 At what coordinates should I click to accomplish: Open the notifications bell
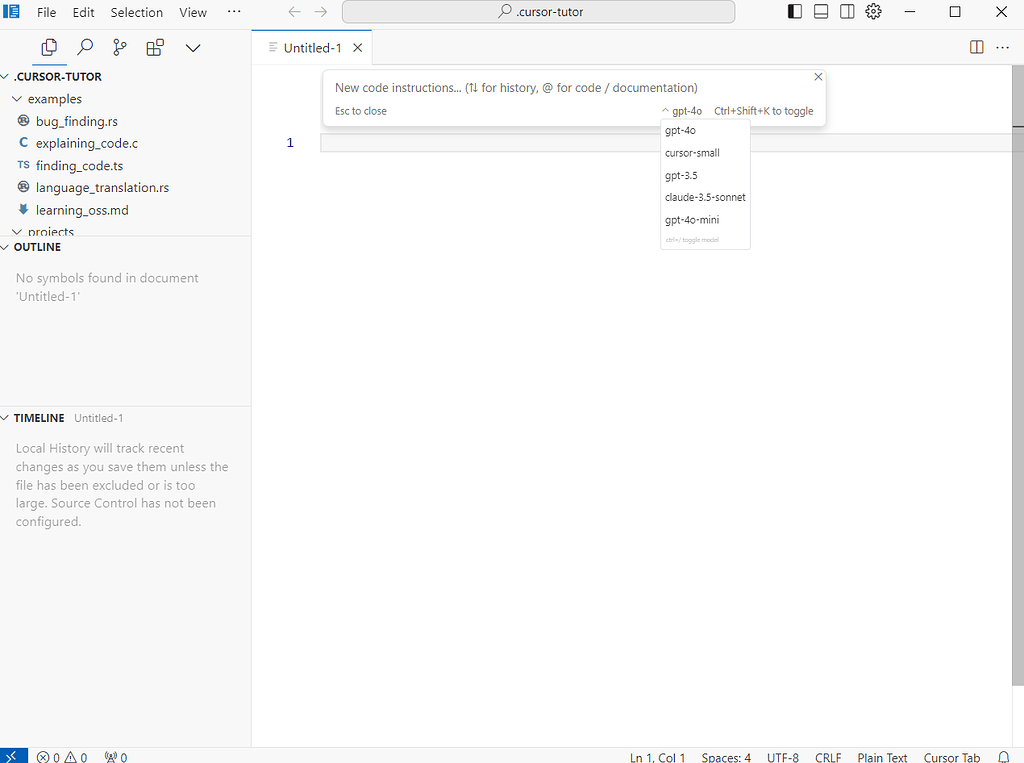[x=1004, y=757]
